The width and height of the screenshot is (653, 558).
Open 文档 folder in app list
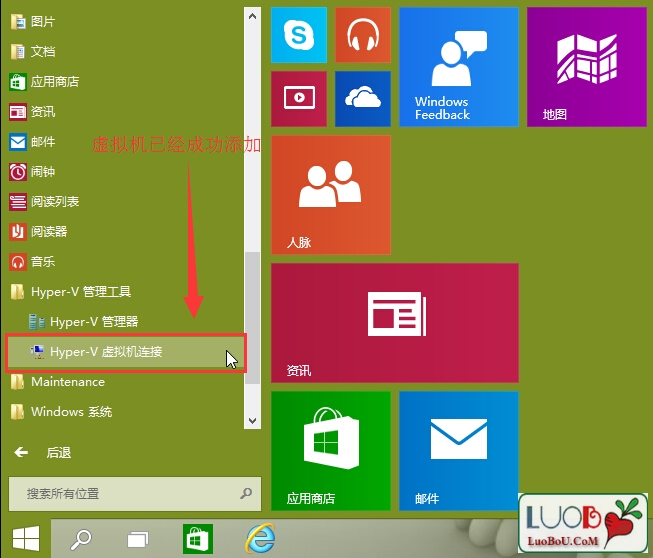(x=125, y=52)
